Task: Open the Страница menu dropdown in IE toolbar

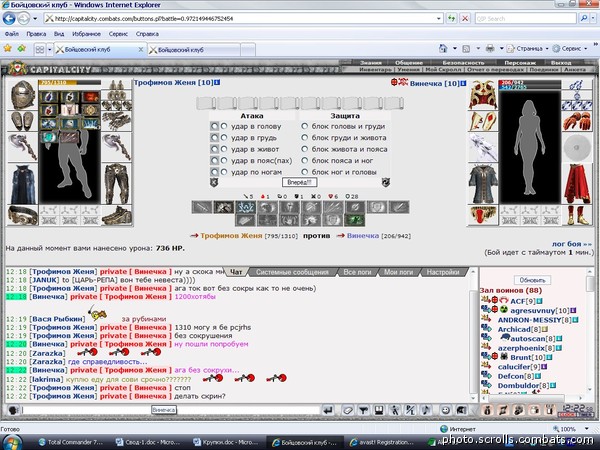Action: point(547,49)
